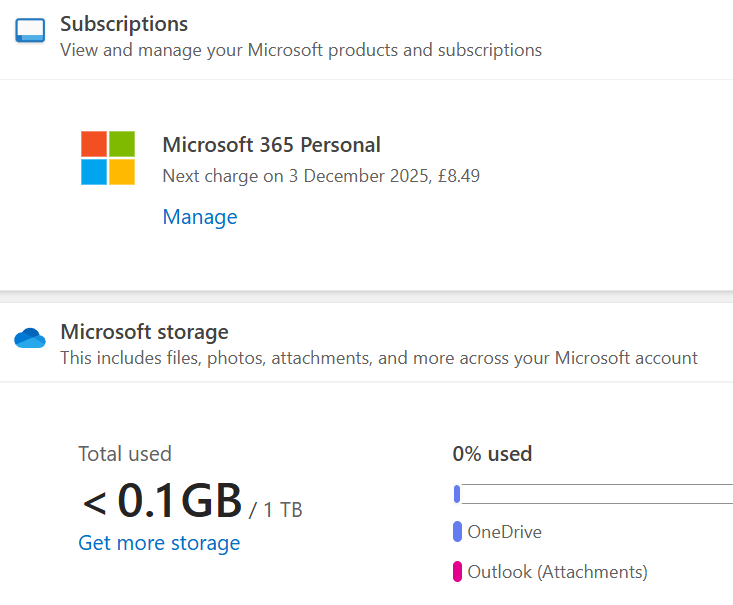The width and height of the screenshot is (733, 605).
Task: Click the Subscriptions description text
Action: [301, 50]
